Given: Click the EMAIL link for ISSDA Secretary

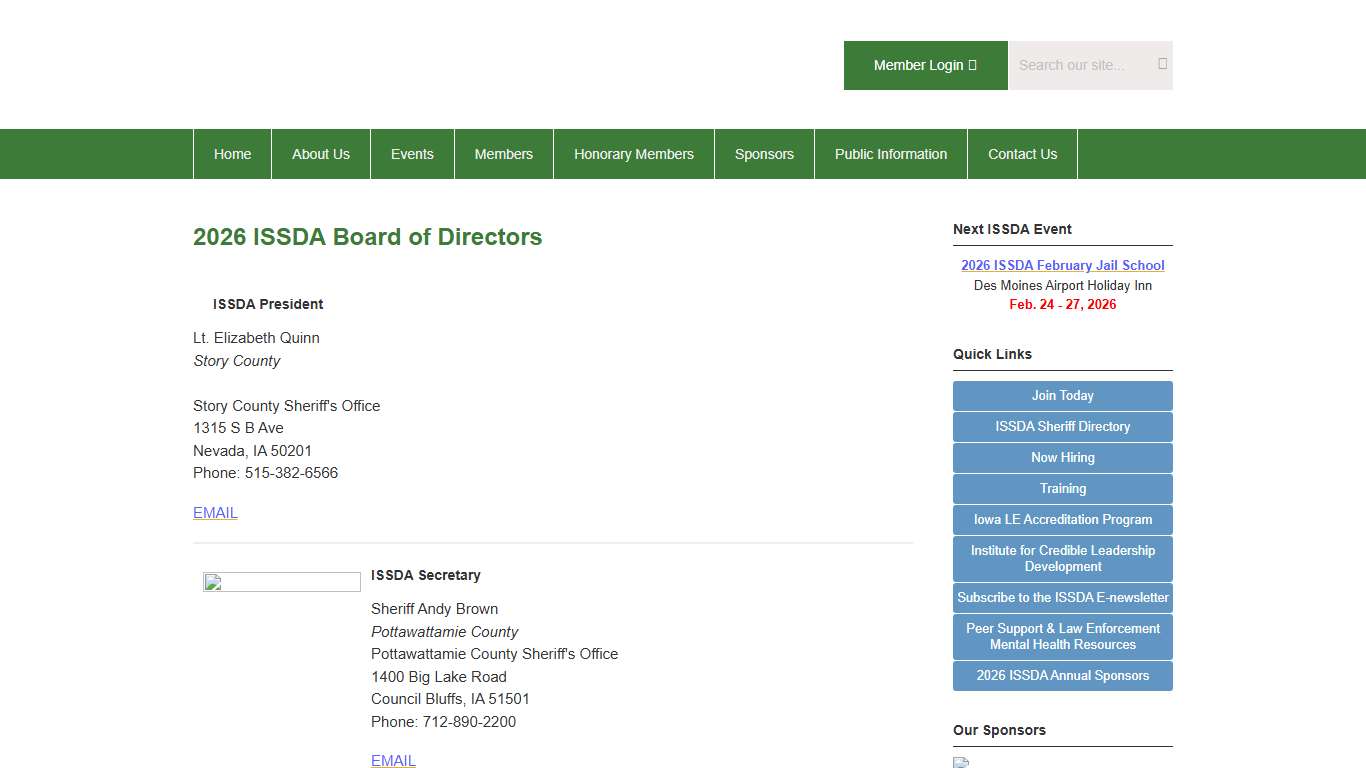Looking at the screenshot, I should point(393,760).
